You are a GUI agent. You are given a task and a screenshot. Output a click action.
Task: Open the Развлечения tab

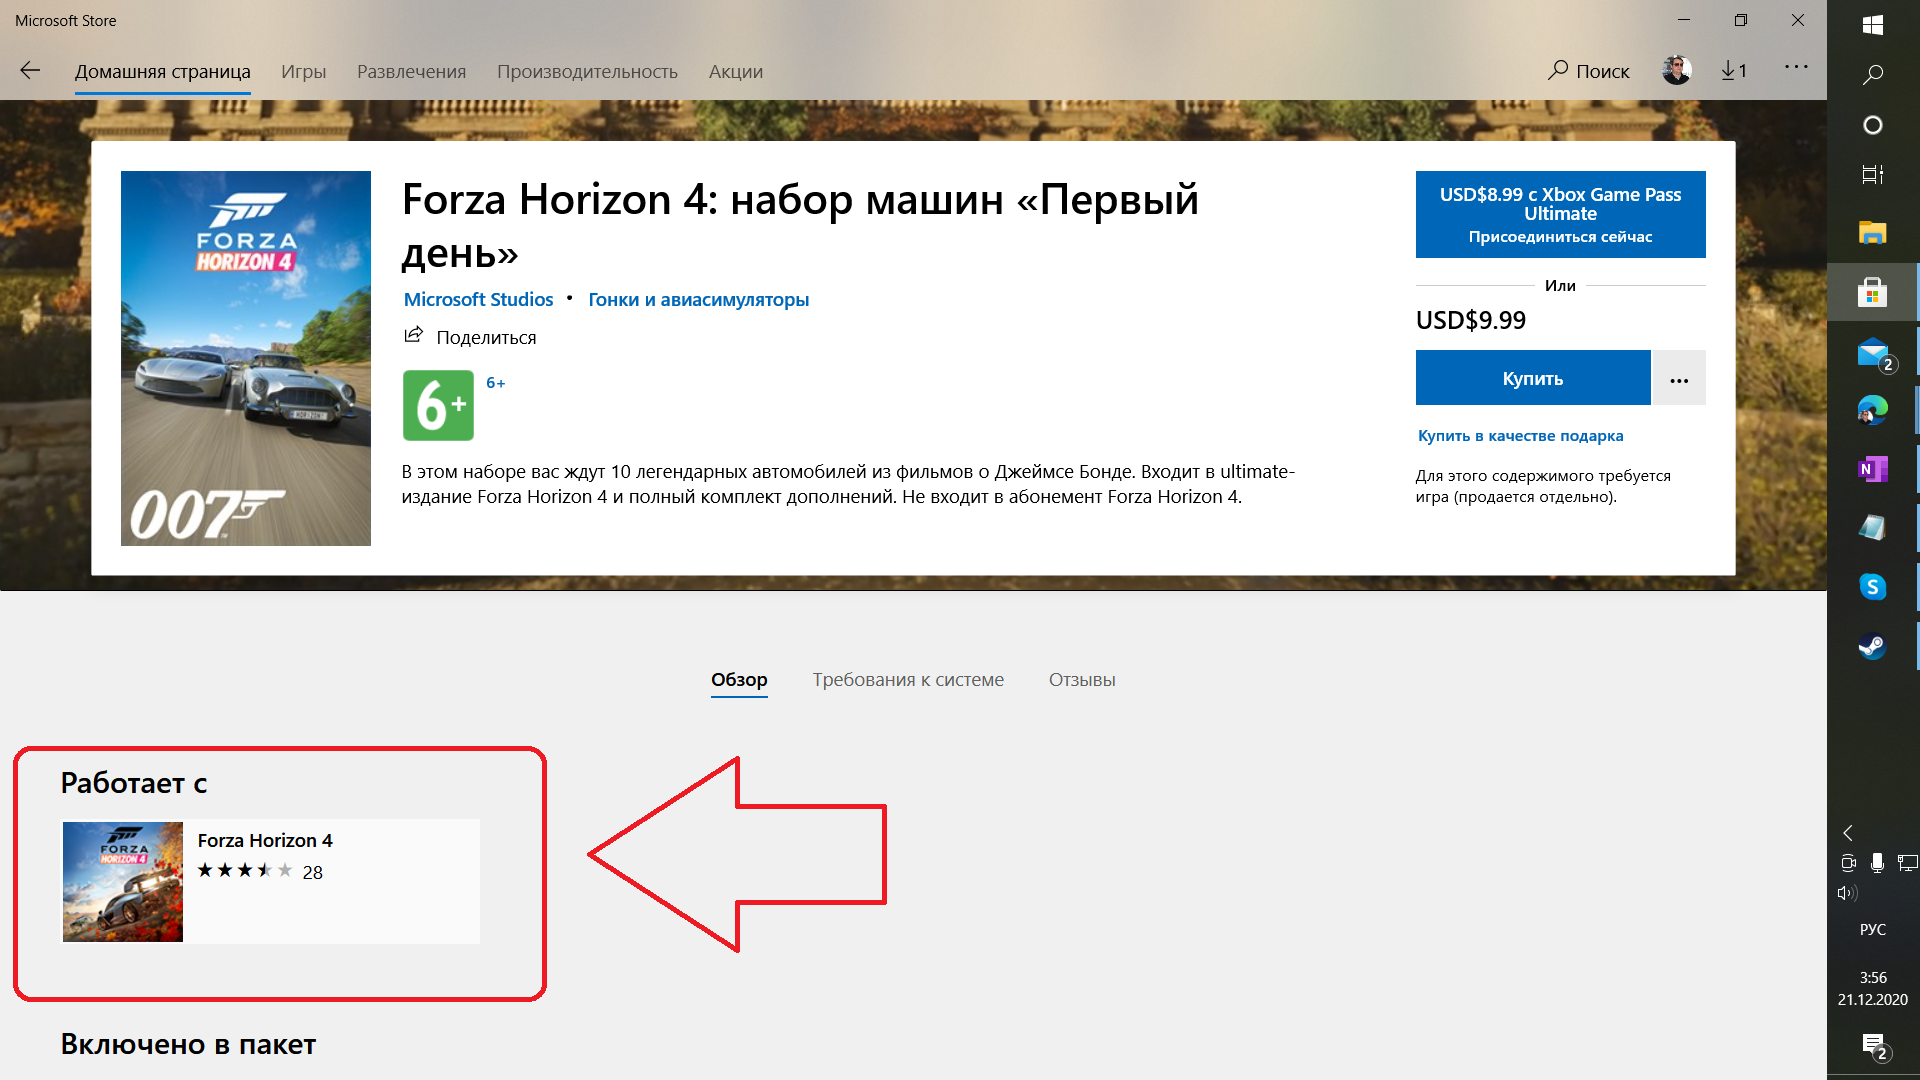point(411,72)
